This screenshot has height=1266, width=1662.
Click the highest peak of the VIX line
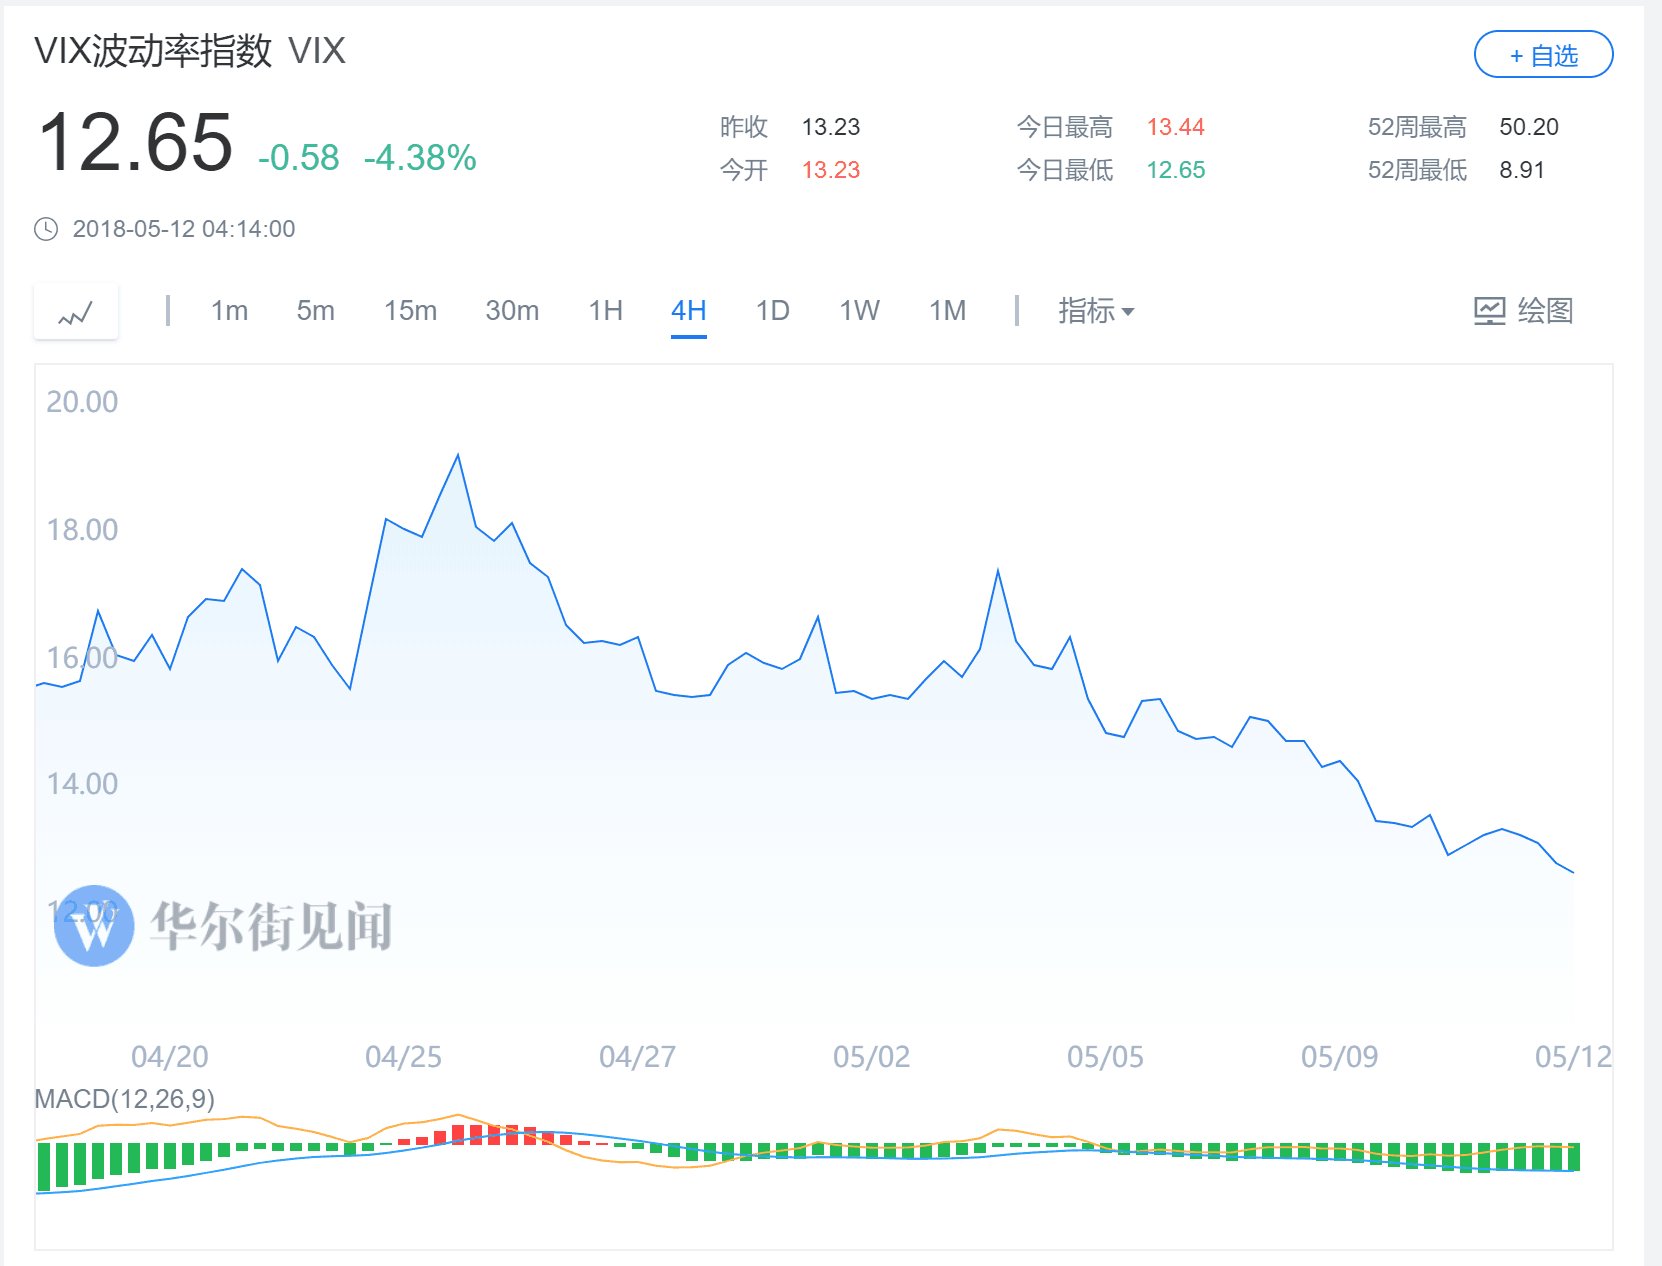click(x=458, y=456)
